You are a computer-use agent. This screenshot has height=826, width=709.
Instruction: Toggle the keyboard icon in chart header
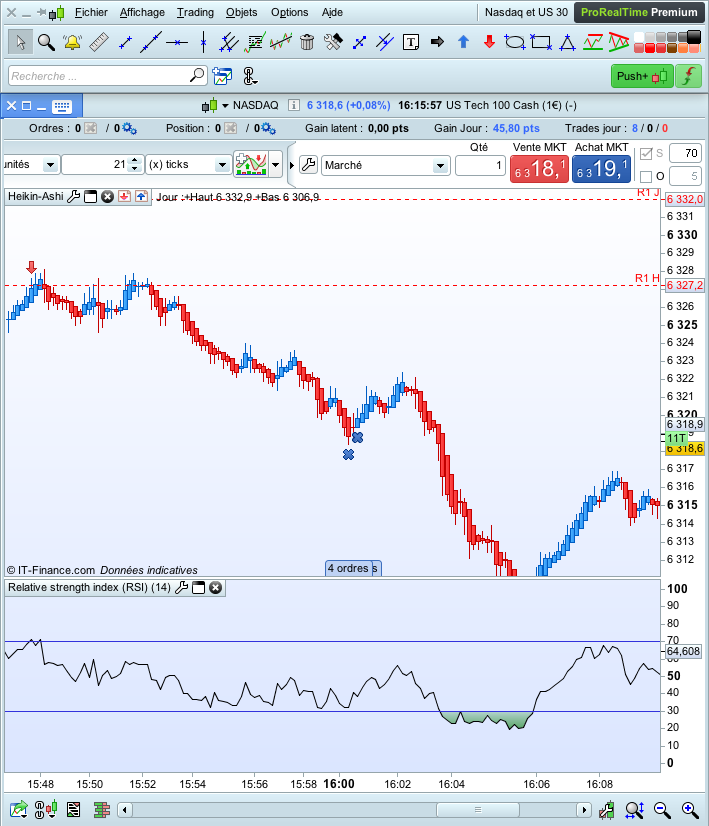(62, 106)
